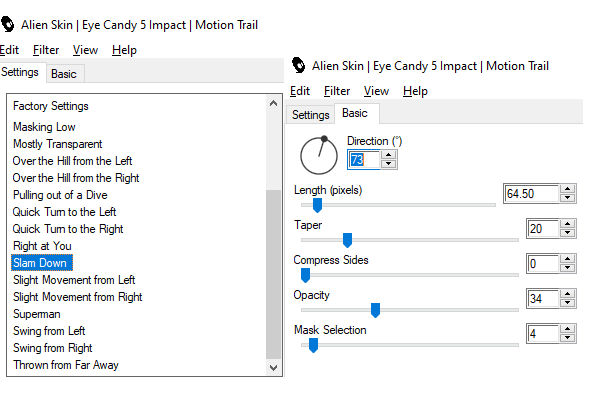Click the settings list scroll up arrow
This screenshot has width=600, height=400.
(x=273, y=103)
